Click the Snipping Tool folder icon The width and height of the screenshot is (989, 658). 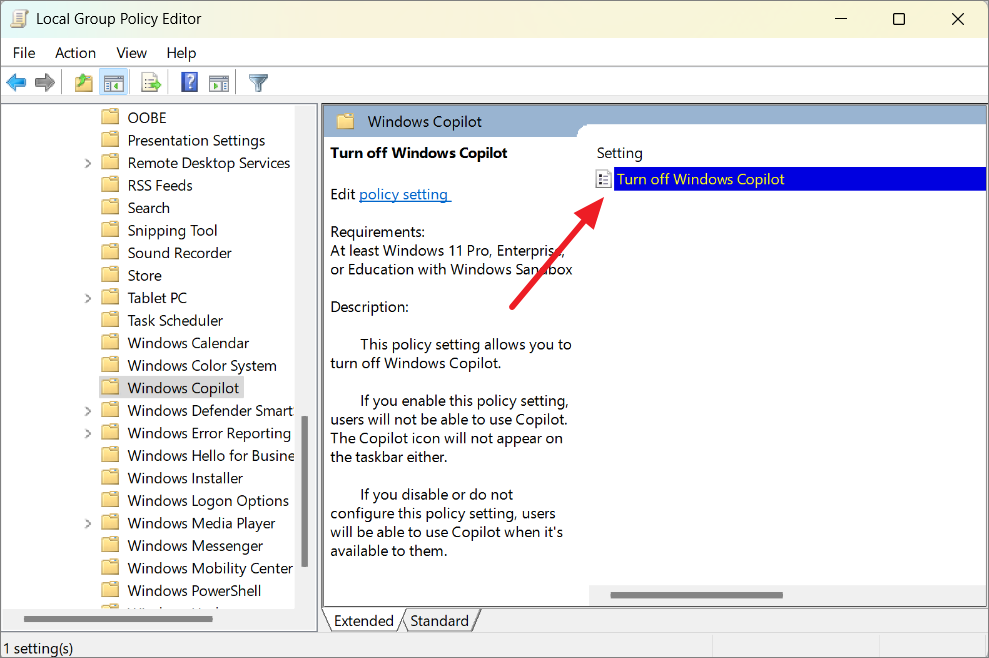tap(110, 230)
